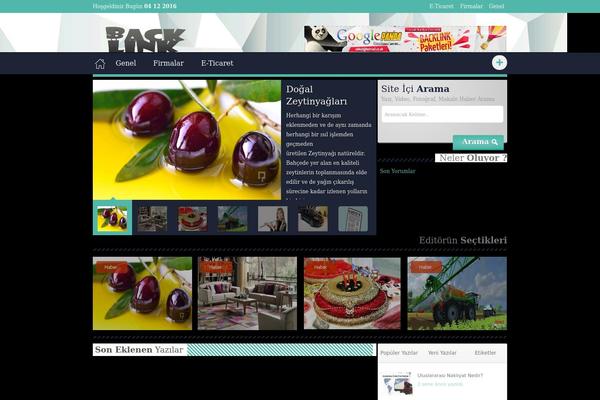The height and width of the screenshot is (400, 600).
Task: Select the tractor thumbnail in slider strip
Action: (x=233, y=219)
